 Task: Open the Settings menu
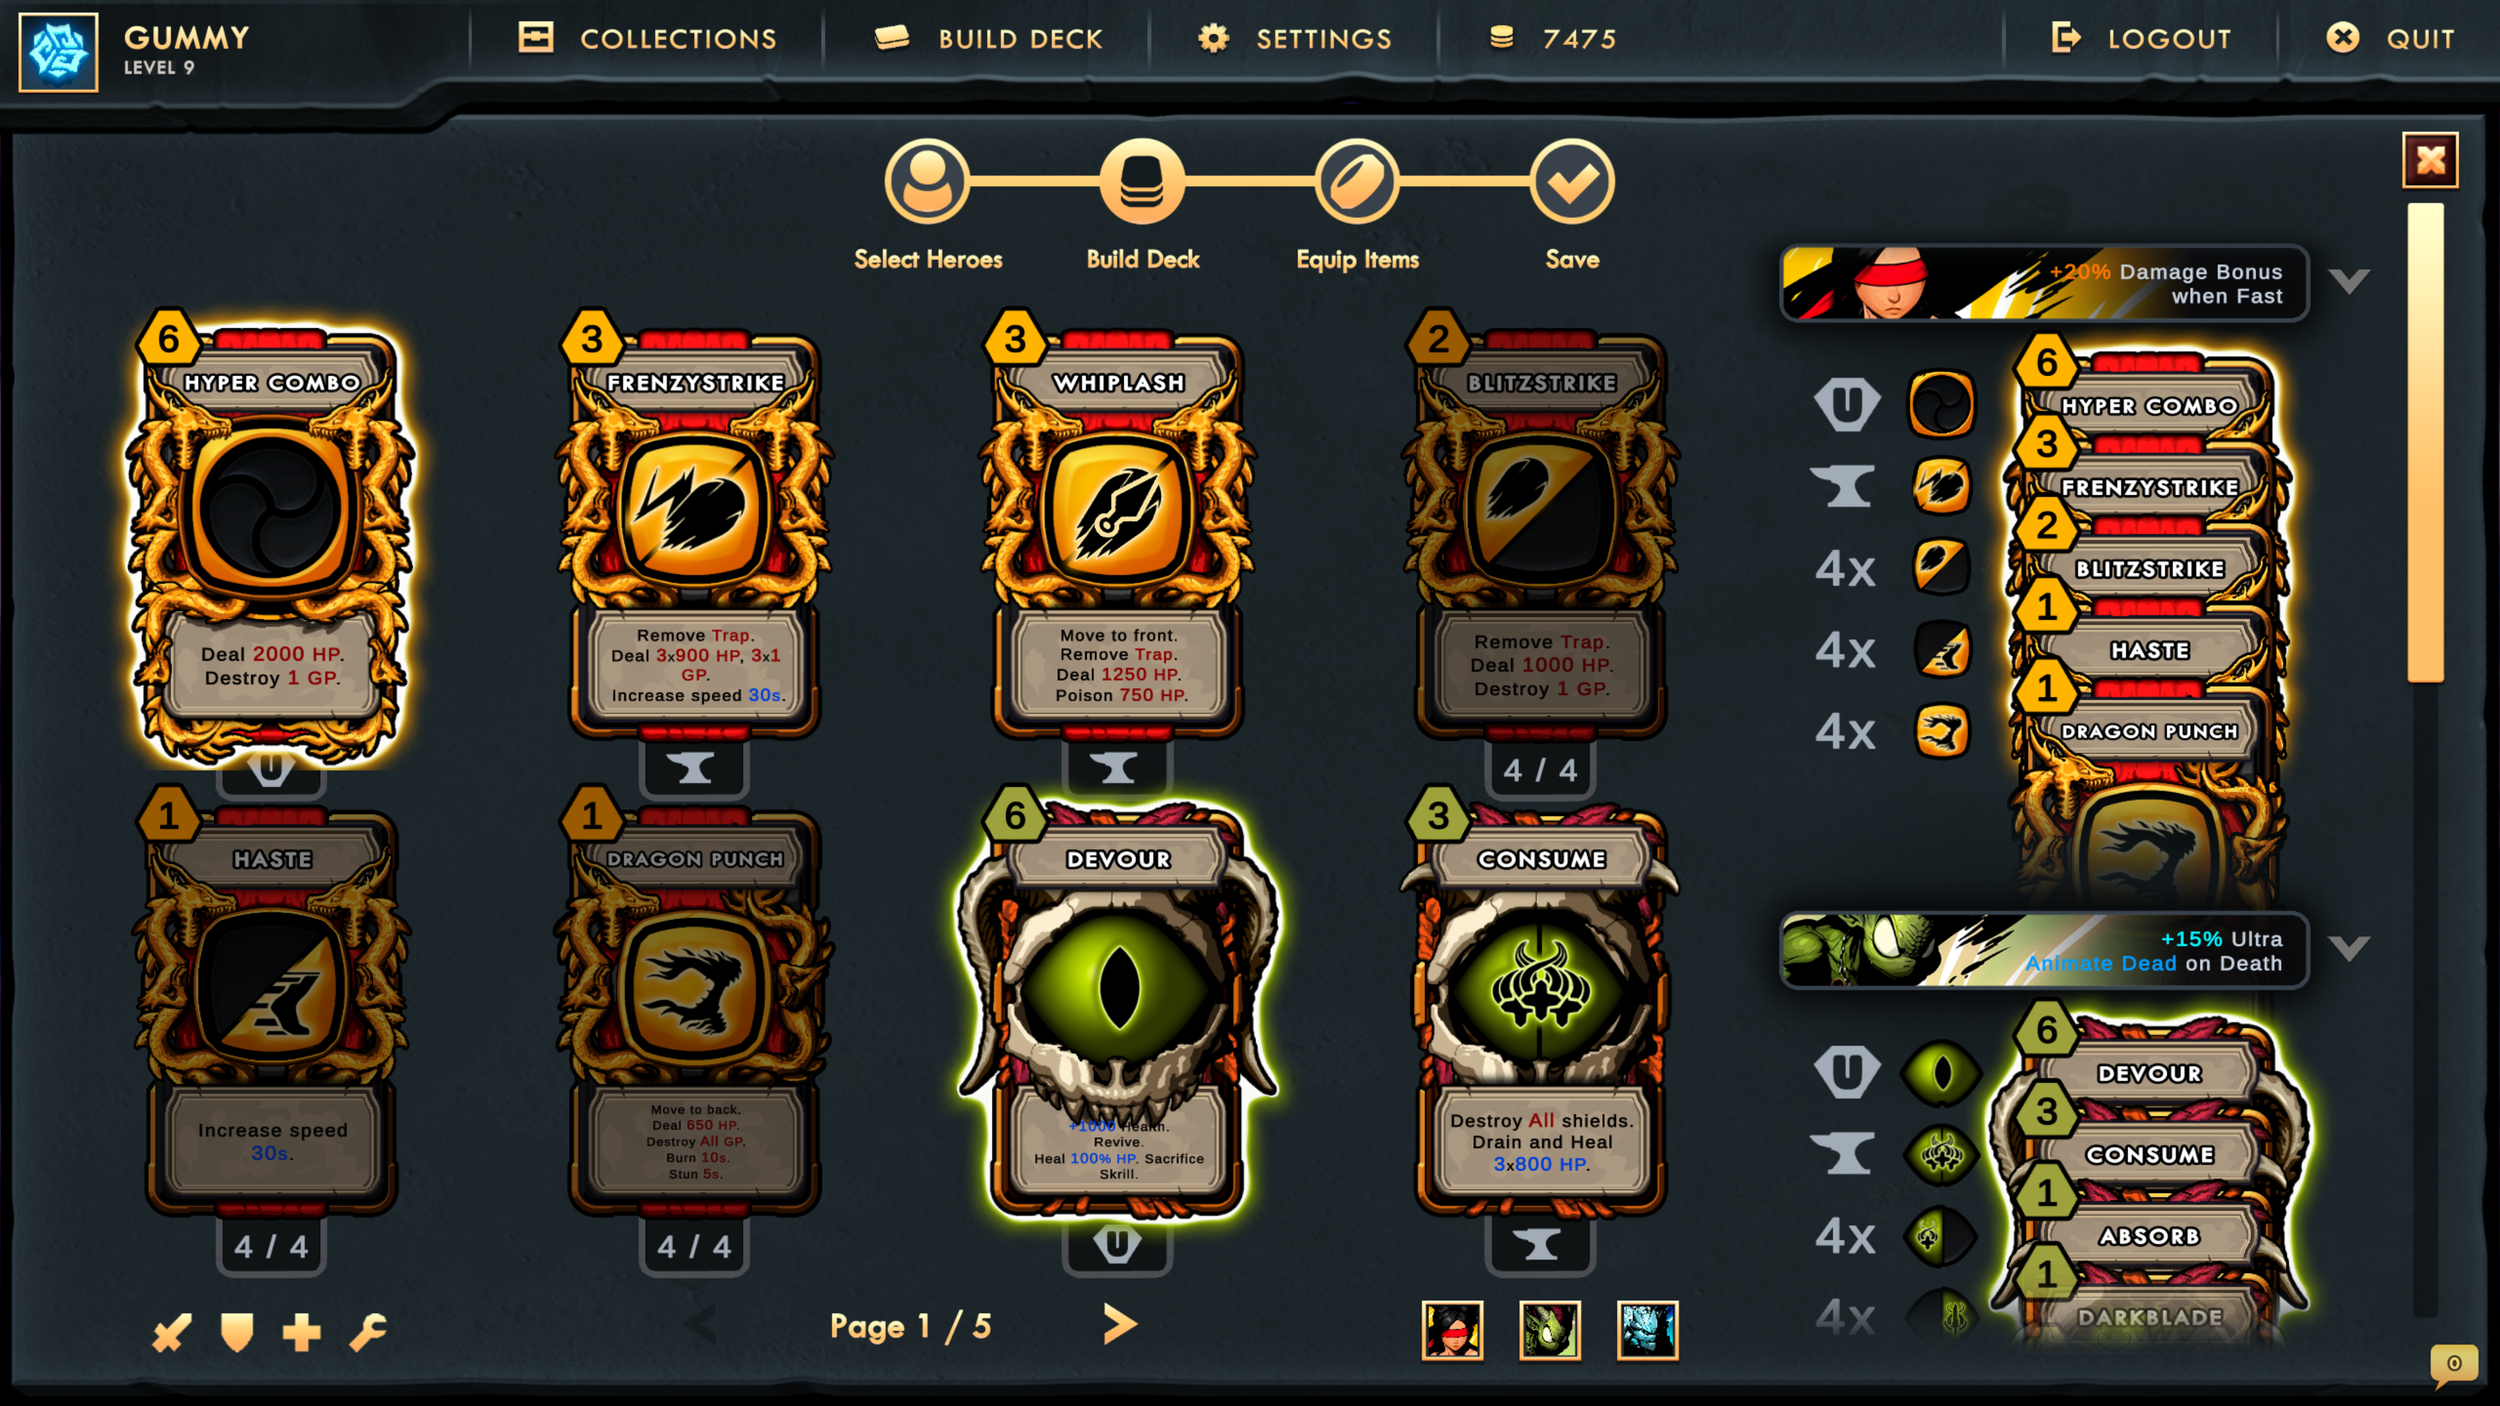pyautogui.click(x=1295, y=39)
